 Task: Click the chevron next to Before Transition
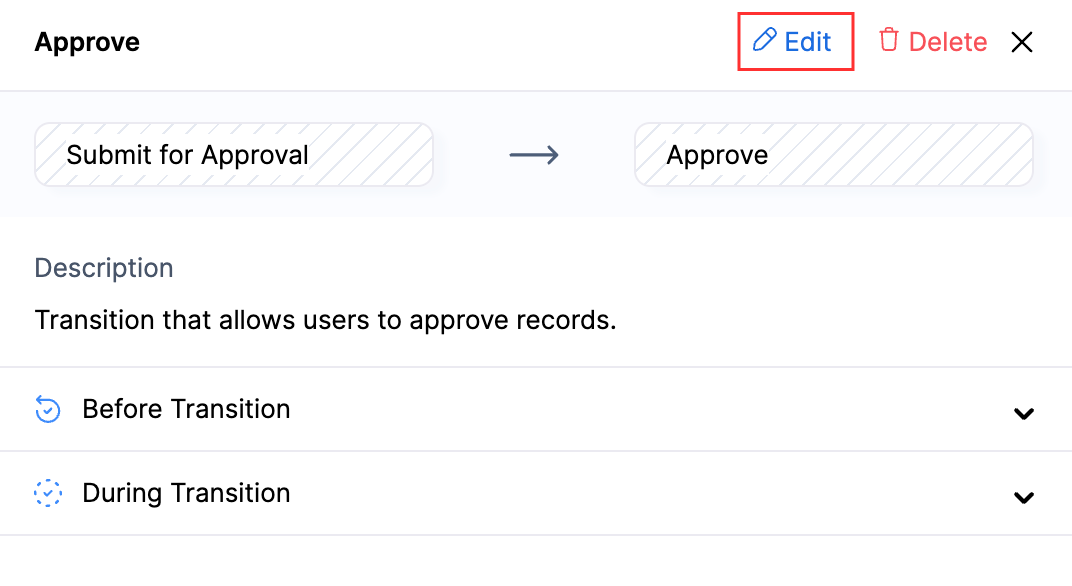(1023, 413)
